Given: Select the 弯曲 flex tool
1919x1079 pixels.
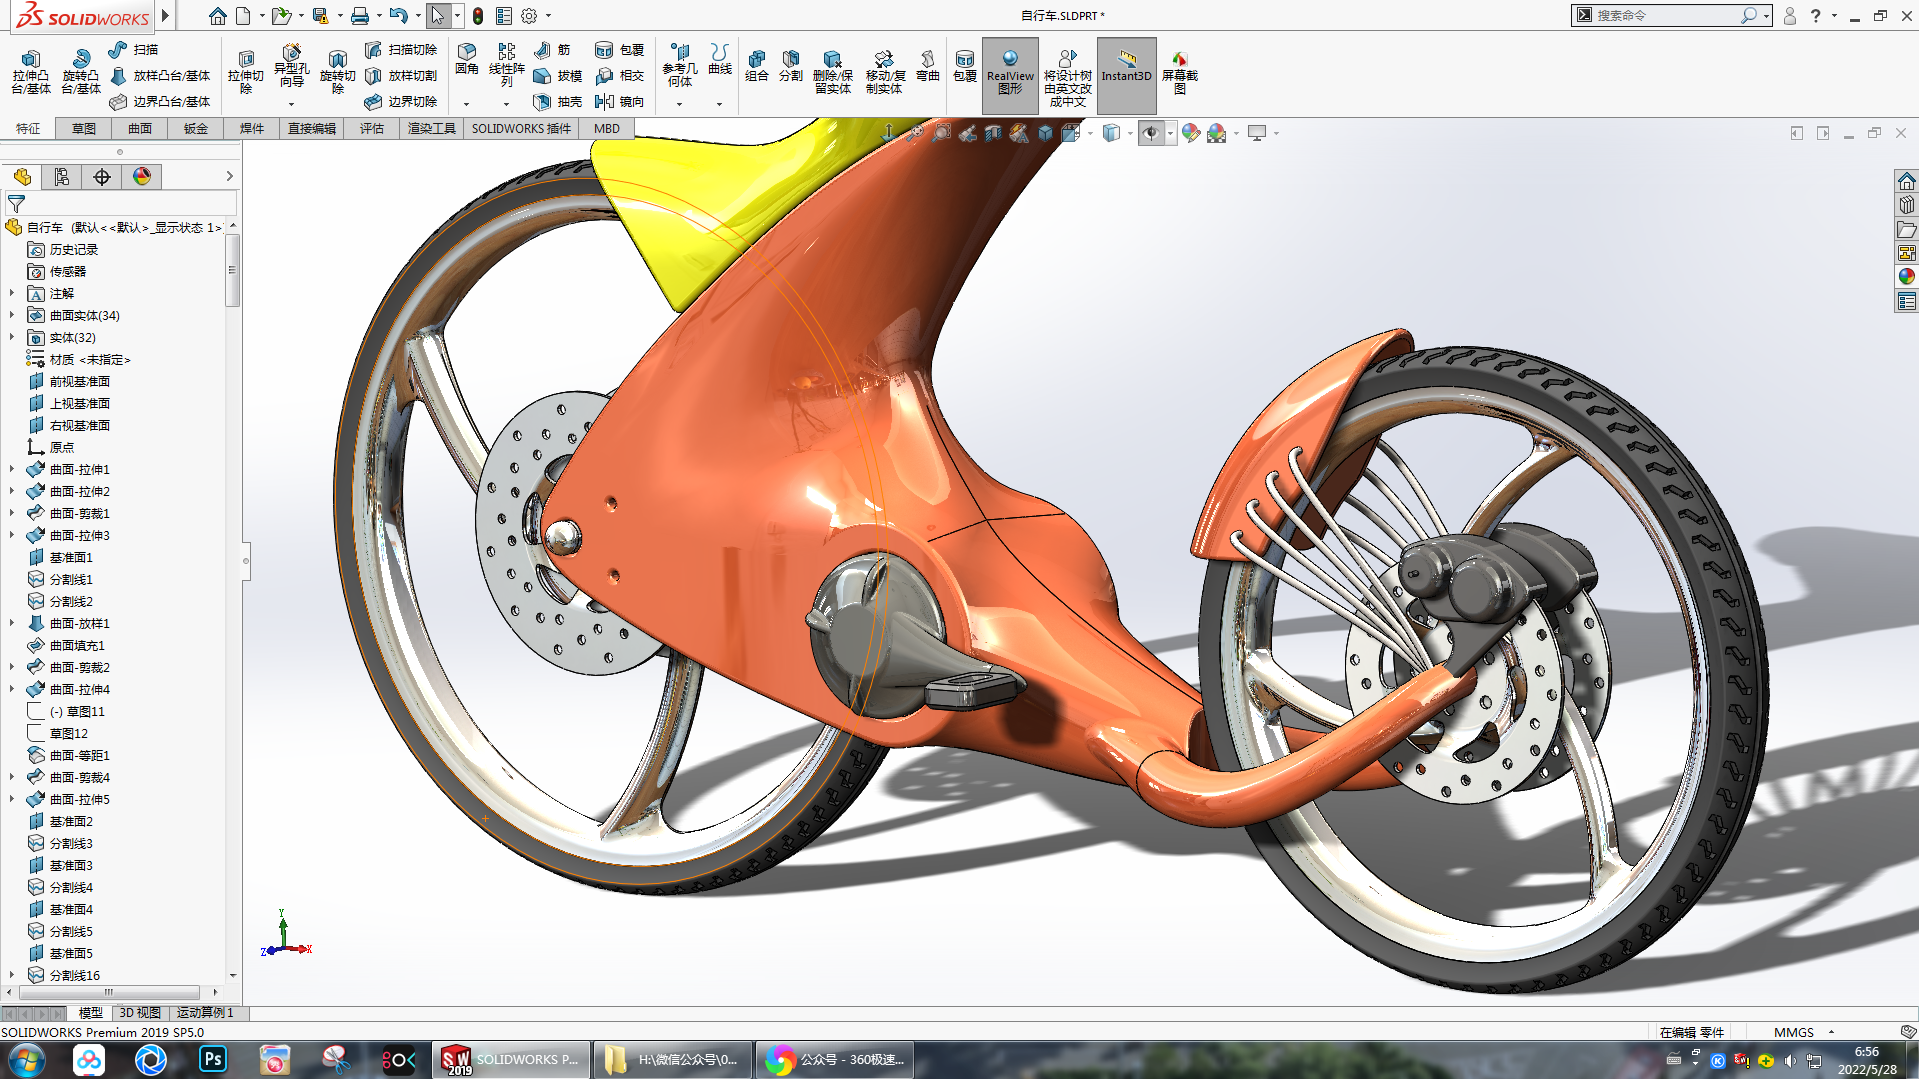Looking at the screenshot, I should coord(928,66).
